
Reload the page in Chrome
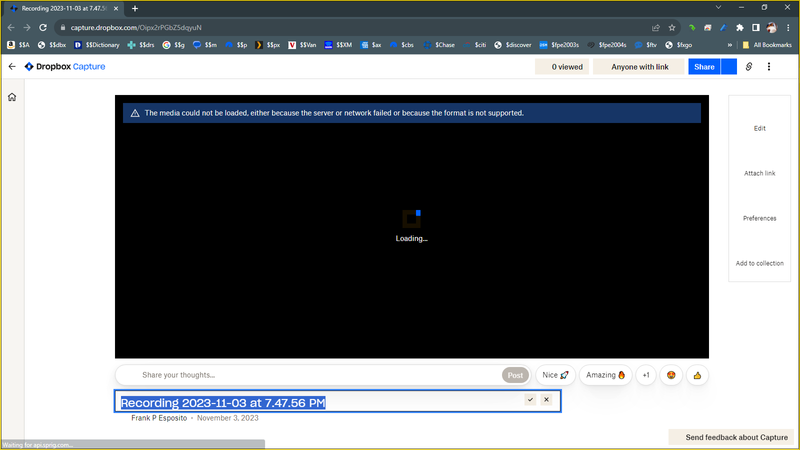coord(43,28)
